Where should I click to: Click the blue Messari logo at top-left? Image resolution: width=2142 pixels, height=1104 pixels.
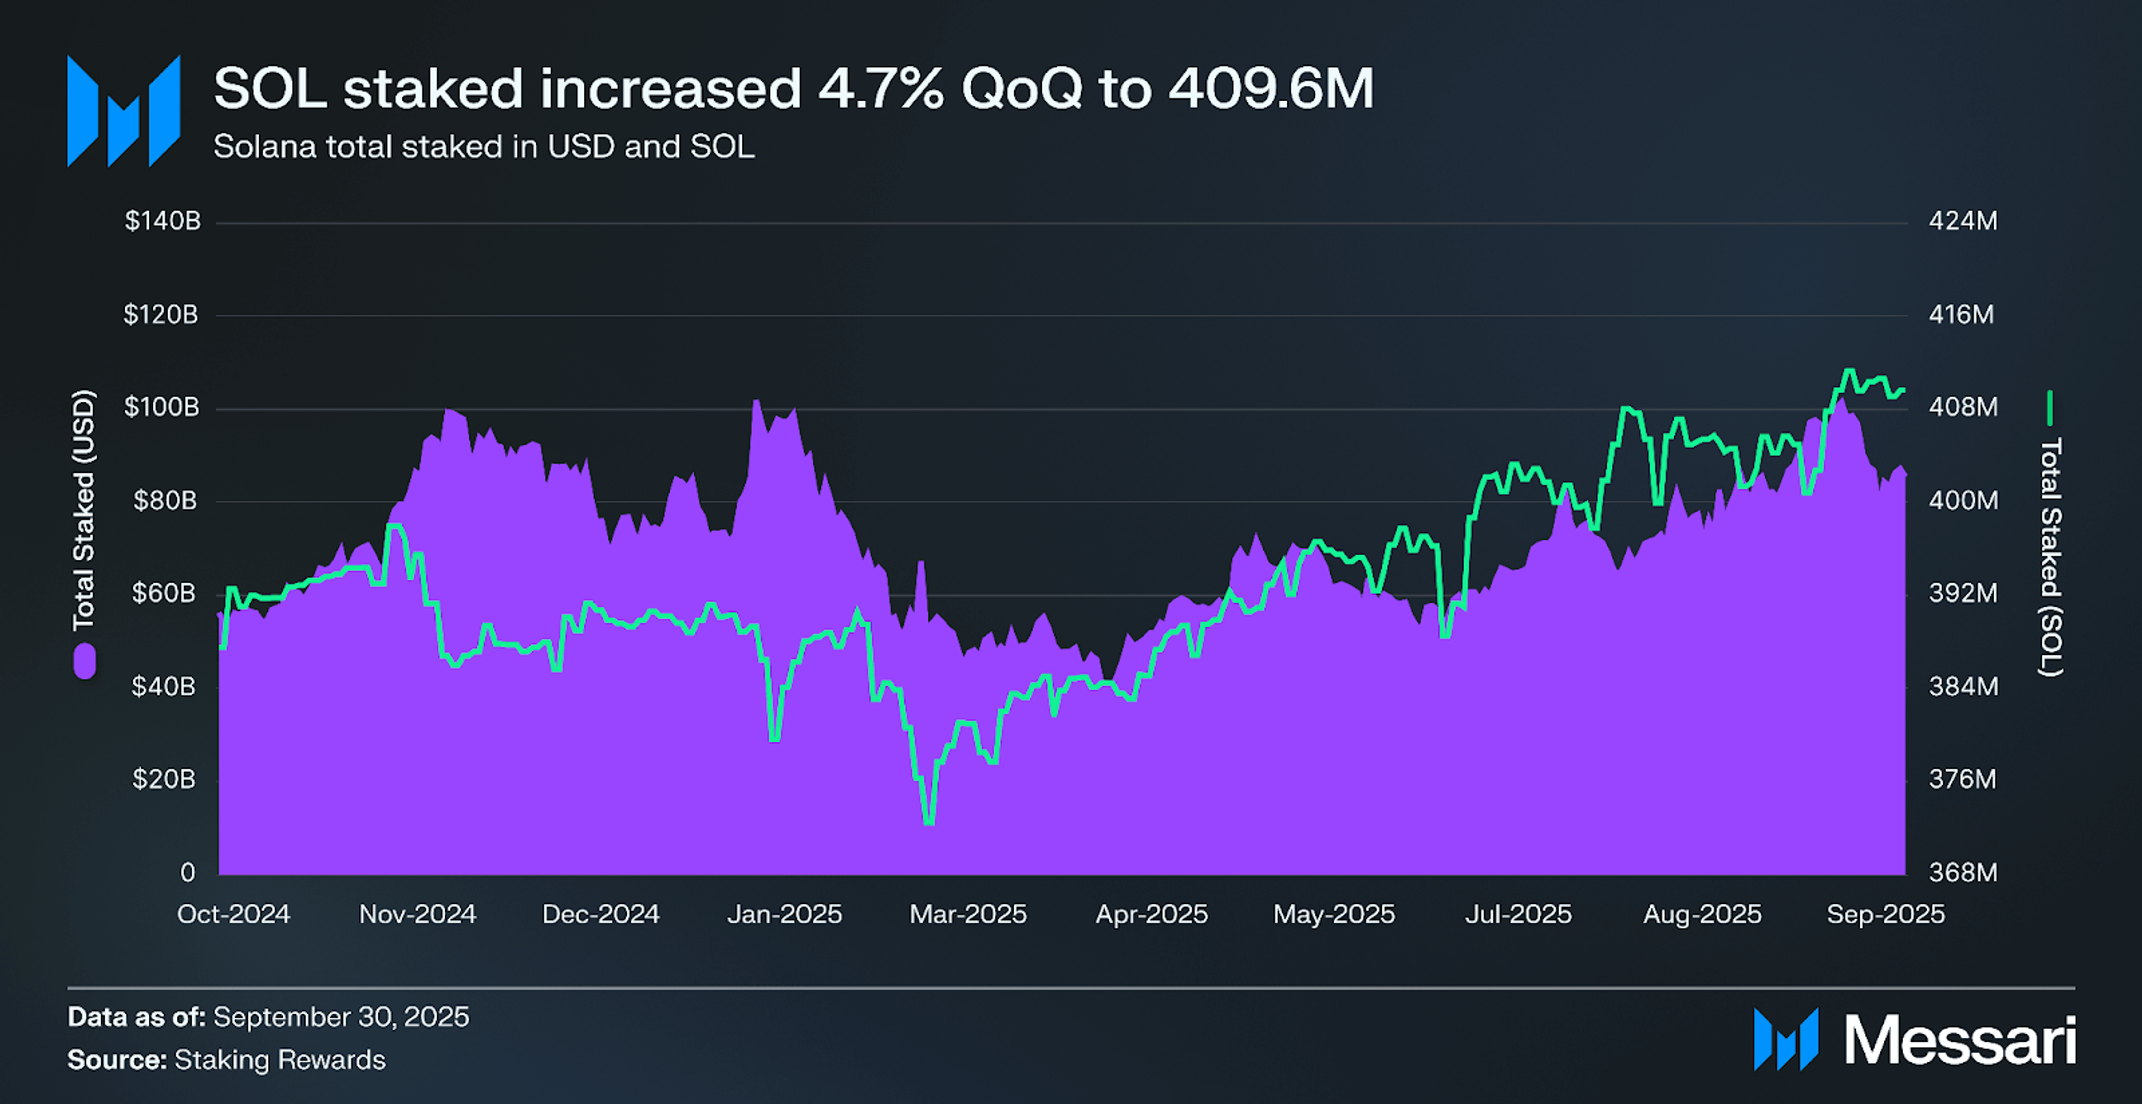pyautogui.click(x=123, y=111)
